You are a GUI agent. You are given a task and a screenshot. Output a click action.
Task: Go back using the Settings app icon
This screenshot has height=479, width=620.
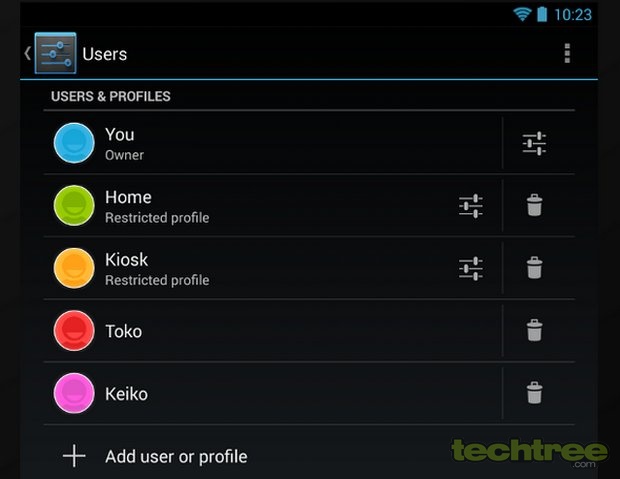point(55,53)
